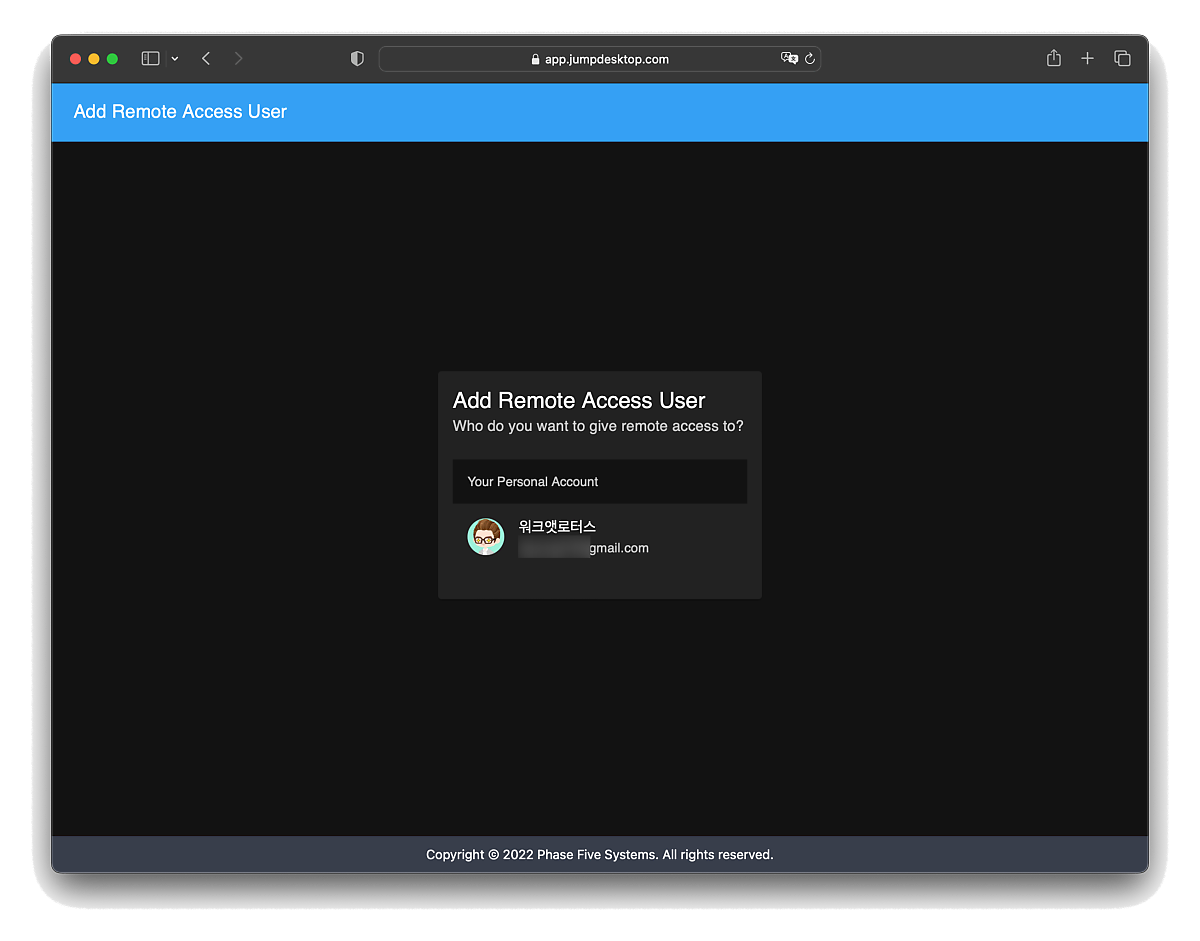This screenshot has width=1200, height=941.
Task: Open the translate page icon
Action: pos(789,59)
